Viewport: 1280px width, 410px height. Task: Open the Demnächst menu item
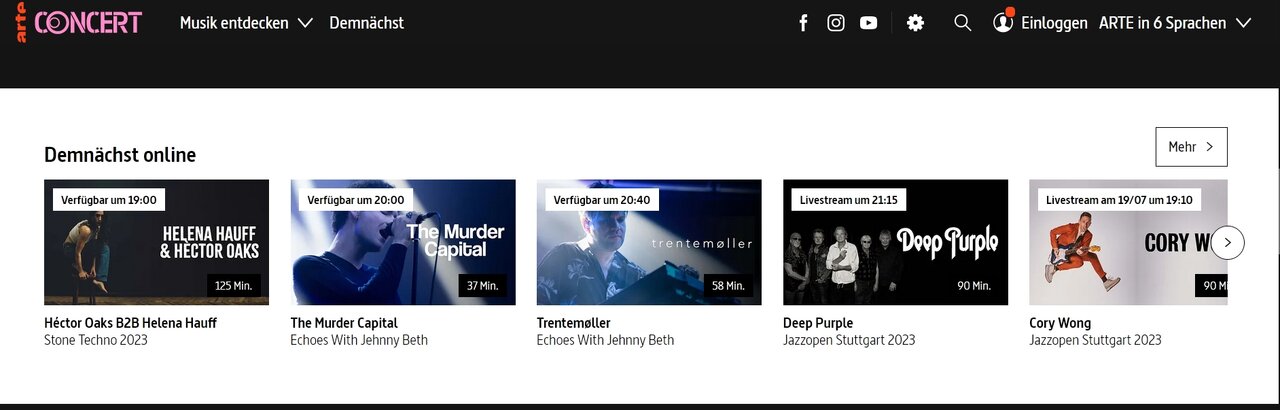click(x=367, y=23)
